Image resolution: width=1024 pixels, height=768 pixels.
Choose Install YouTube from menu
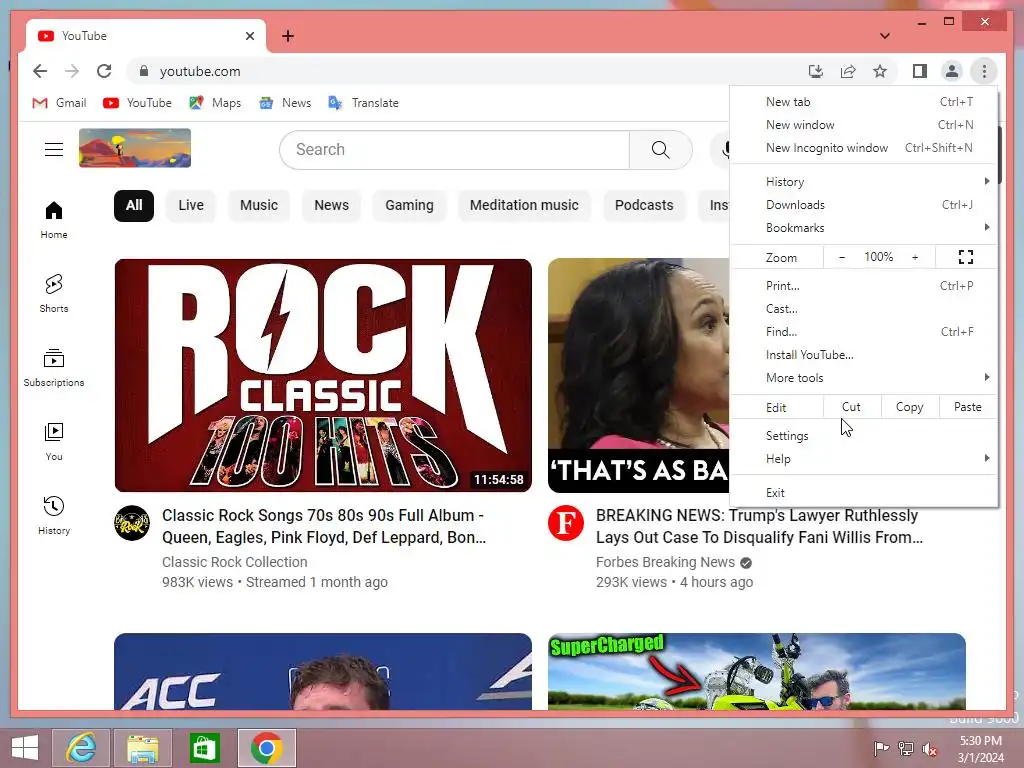click(x=864, y=355)
